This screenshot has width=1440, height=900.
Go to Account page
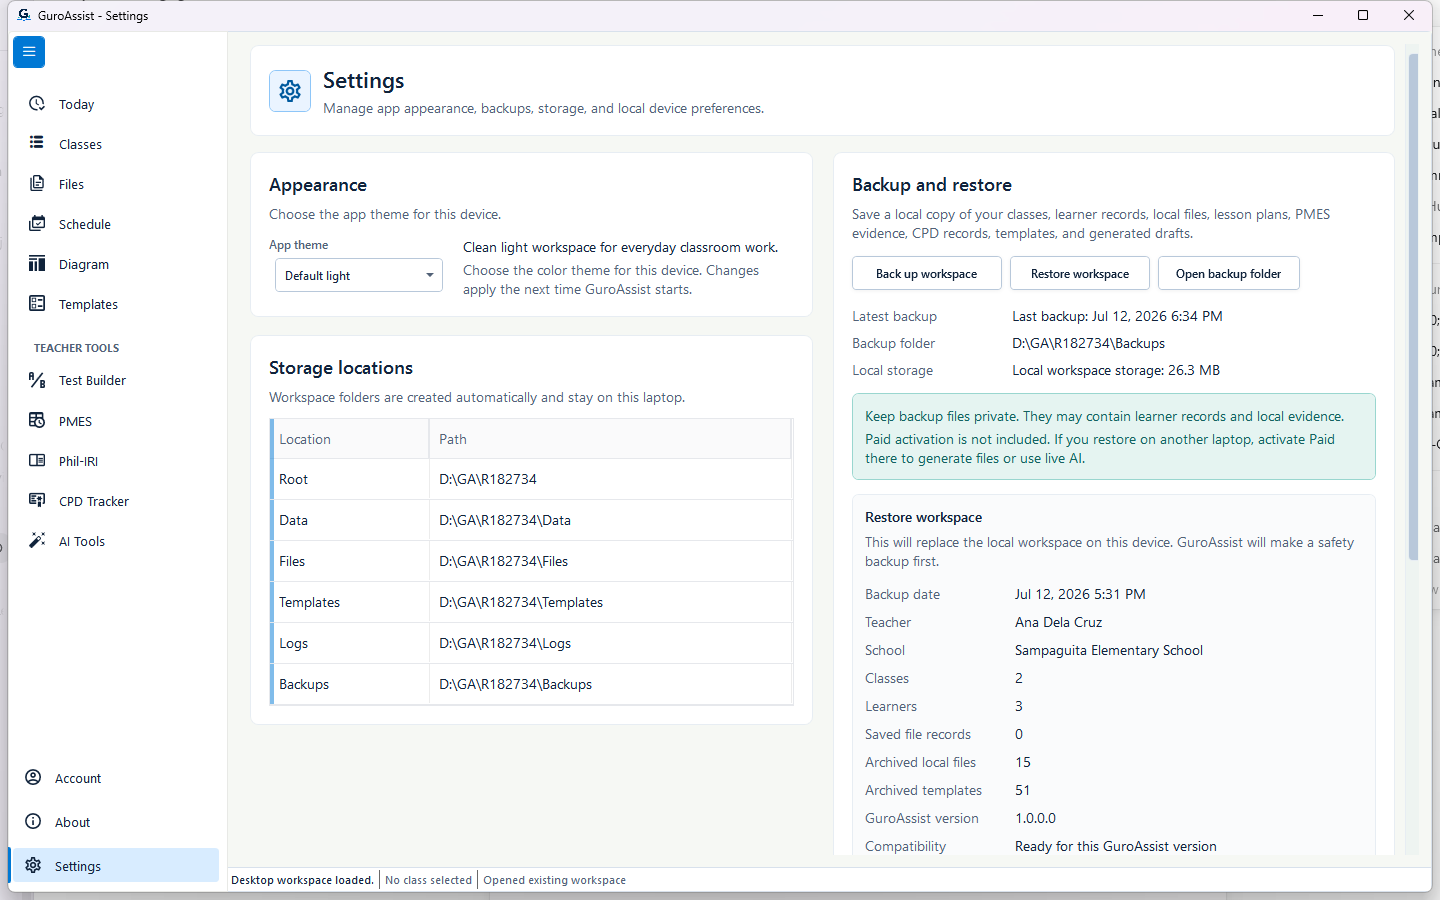pos(114,778)
